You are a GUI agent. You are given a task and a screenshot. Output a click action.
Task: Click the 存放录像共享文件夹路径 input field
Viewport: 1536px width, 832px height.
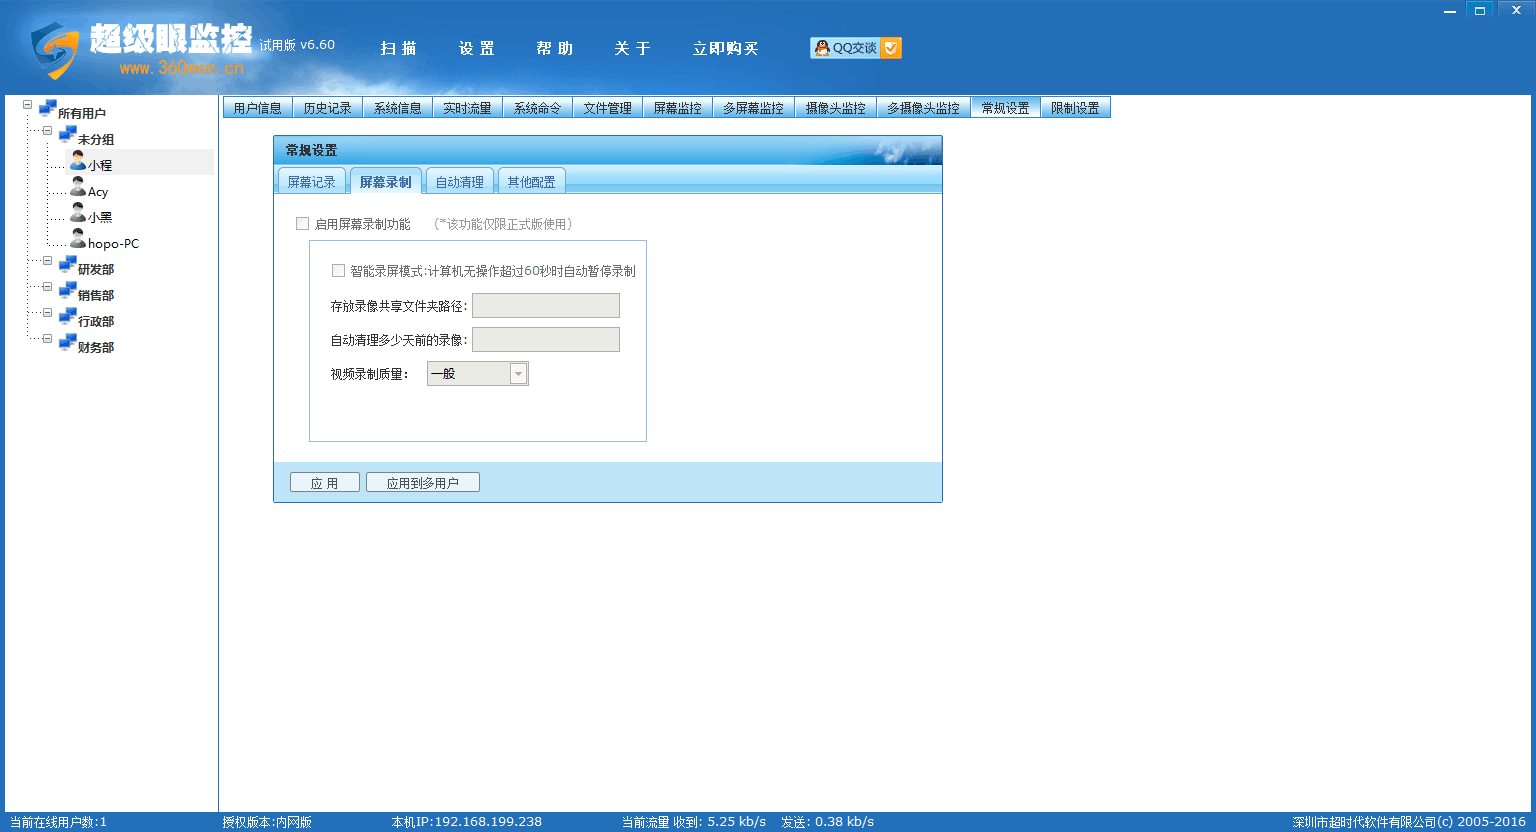point(546,306)
